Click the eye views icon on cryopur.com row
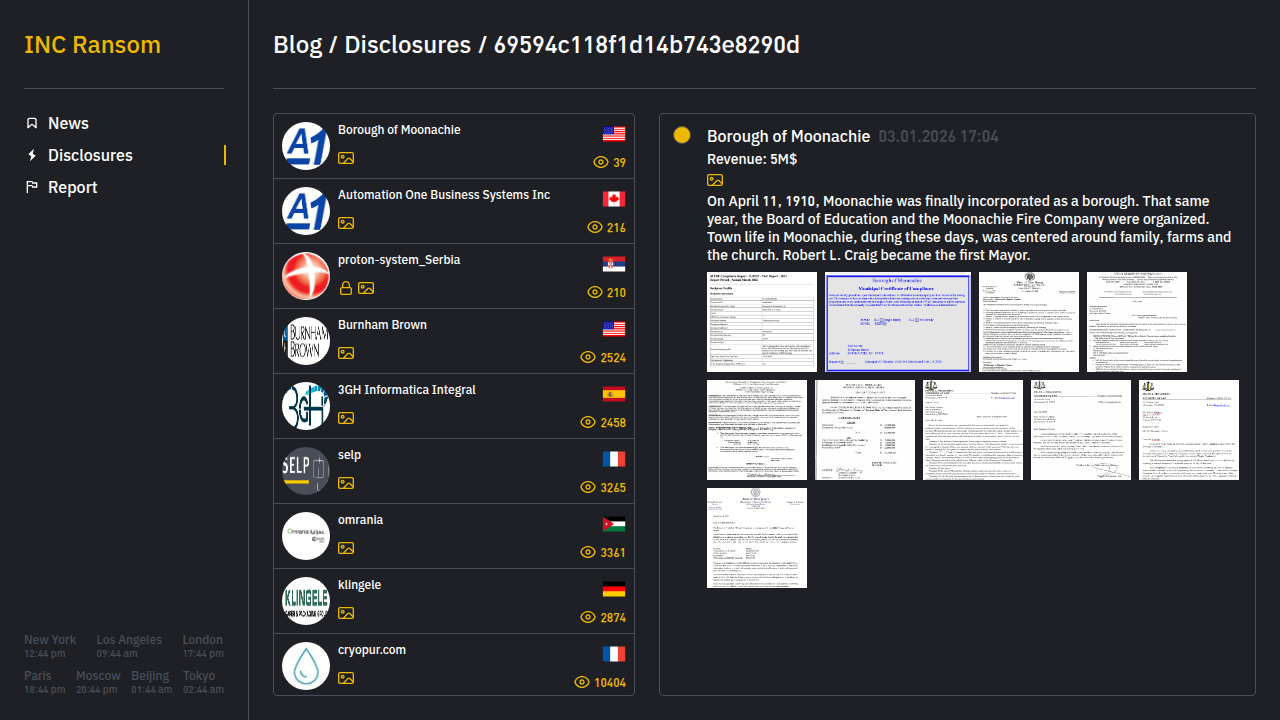Screen dimensions: 1280x720 (x=582, y=682)
